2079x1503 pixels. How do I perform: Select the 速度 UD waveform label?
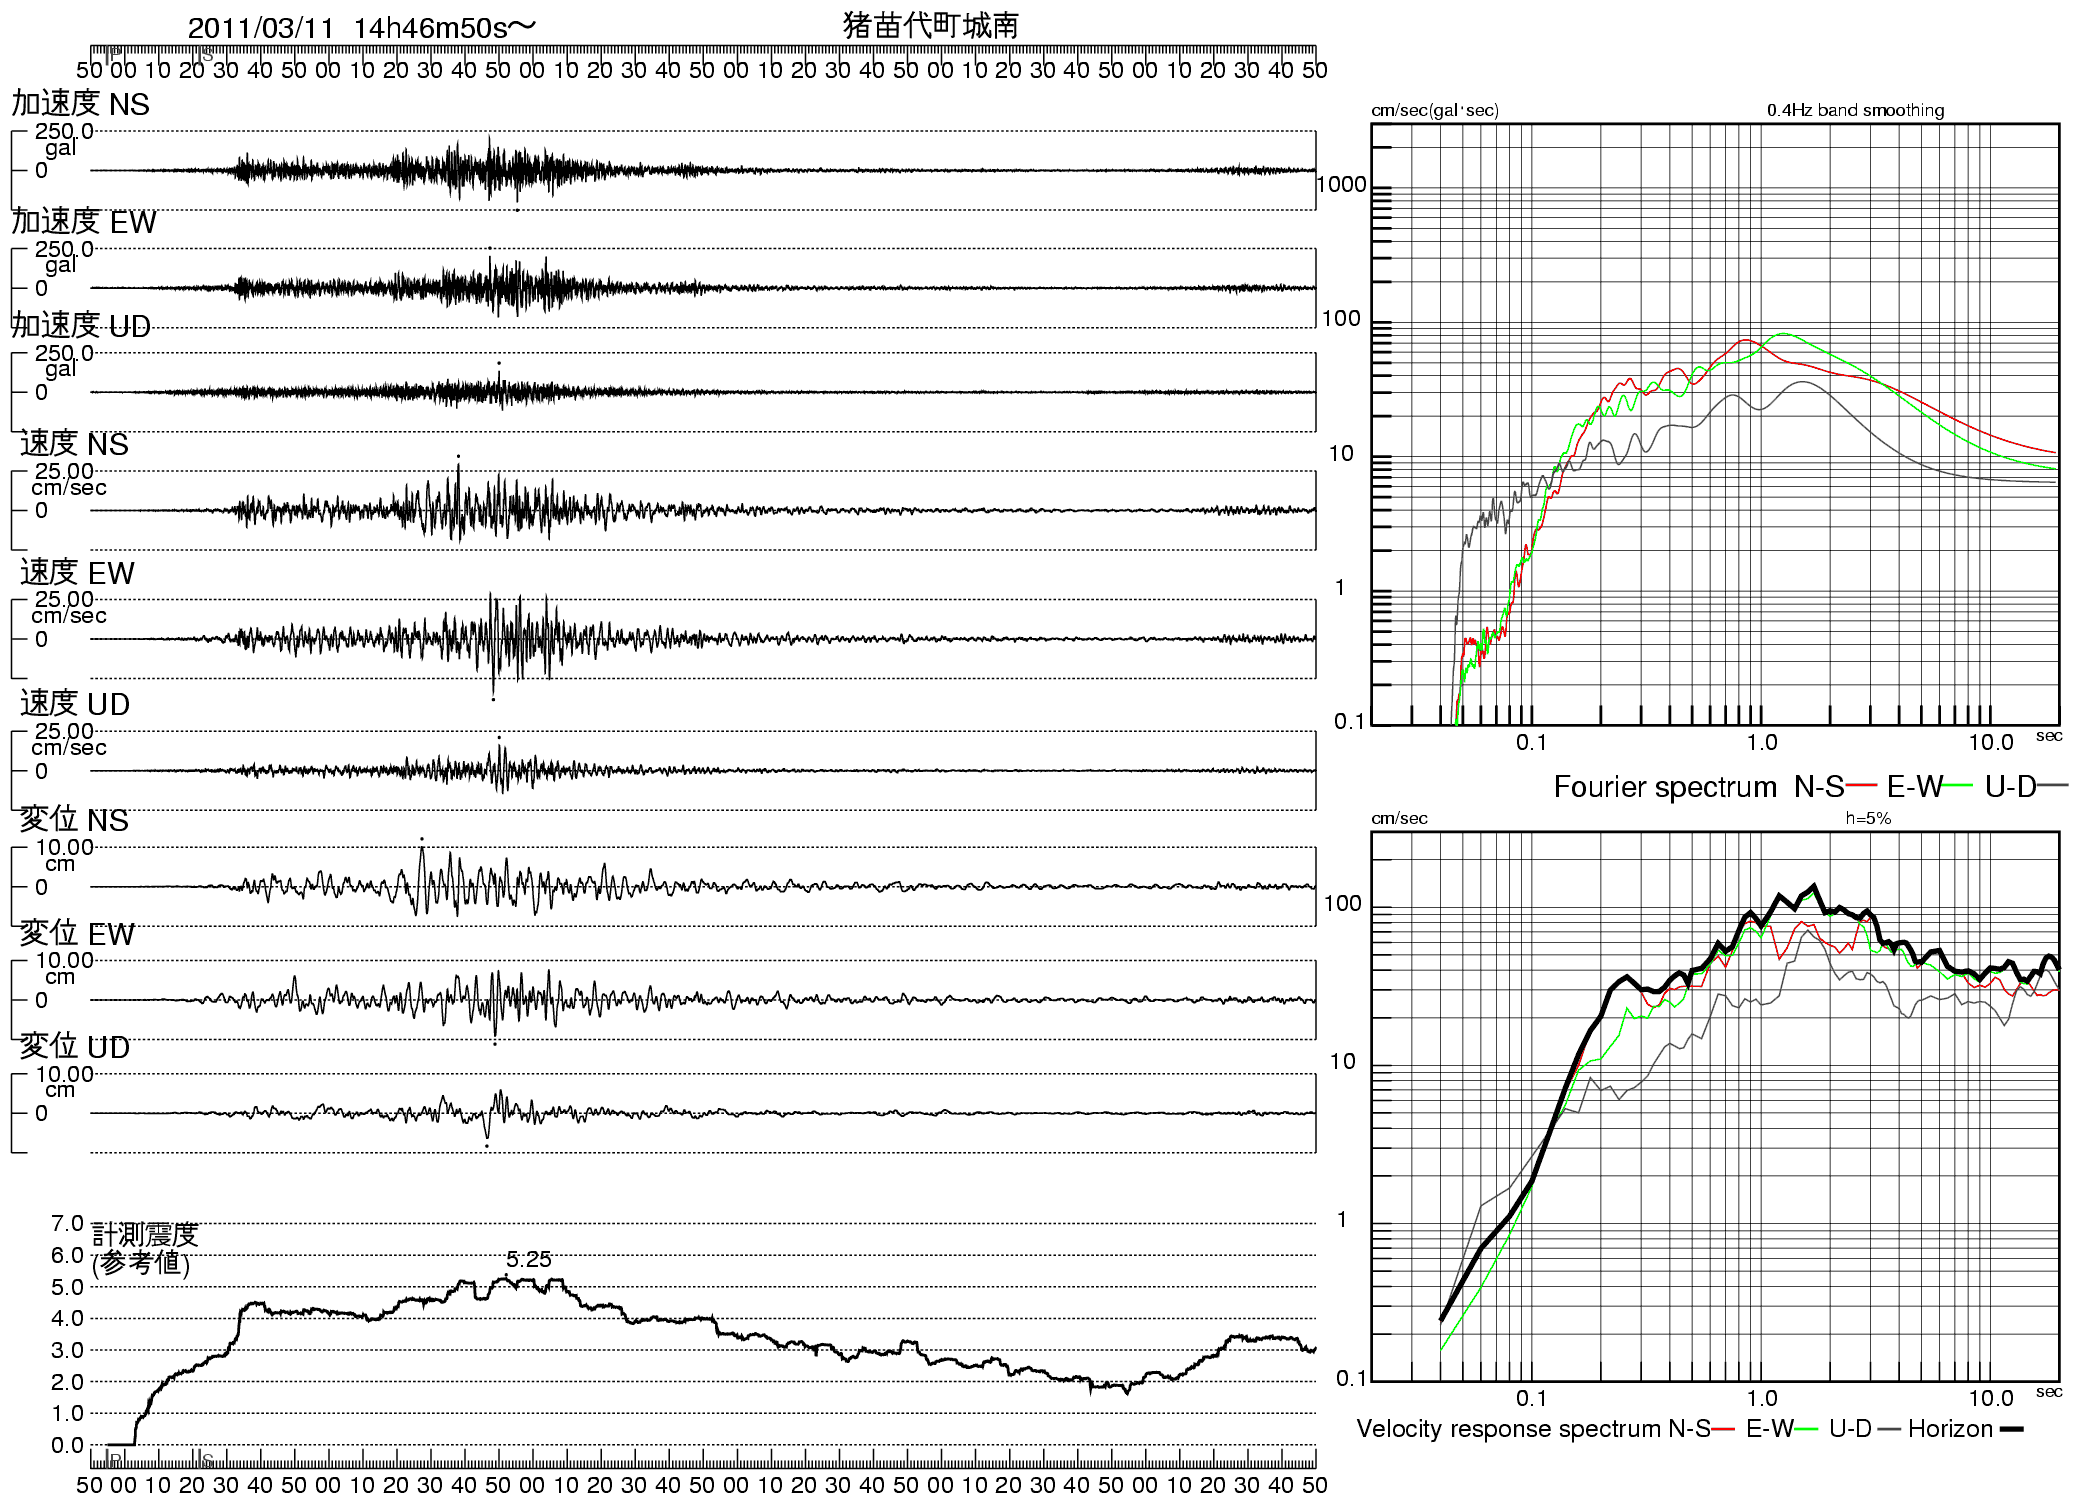coord(75,704)
